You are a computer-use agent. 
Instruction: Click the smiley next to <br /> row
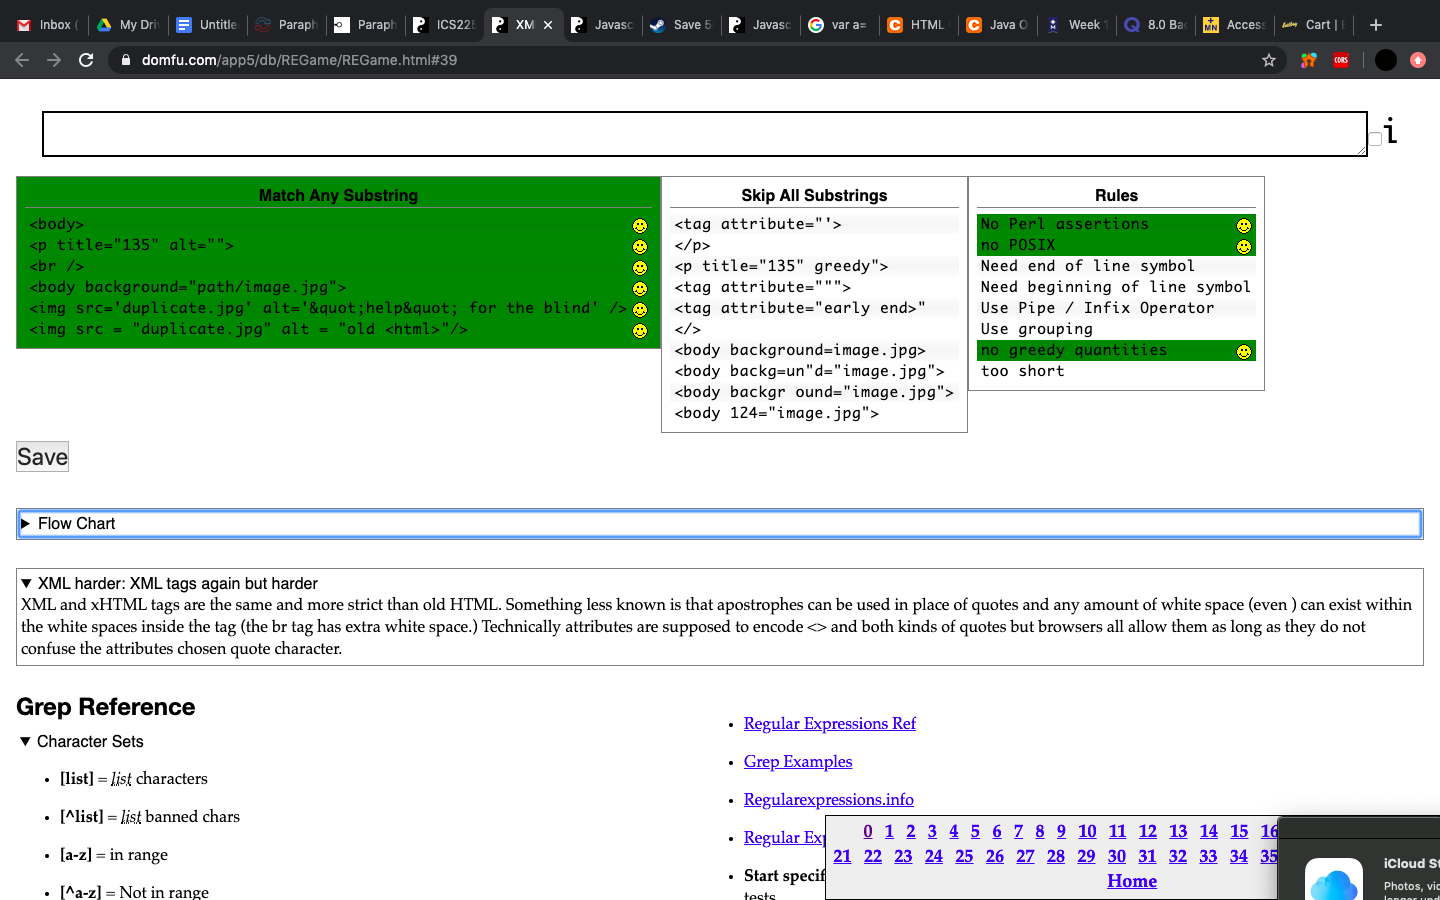[640, 268]
